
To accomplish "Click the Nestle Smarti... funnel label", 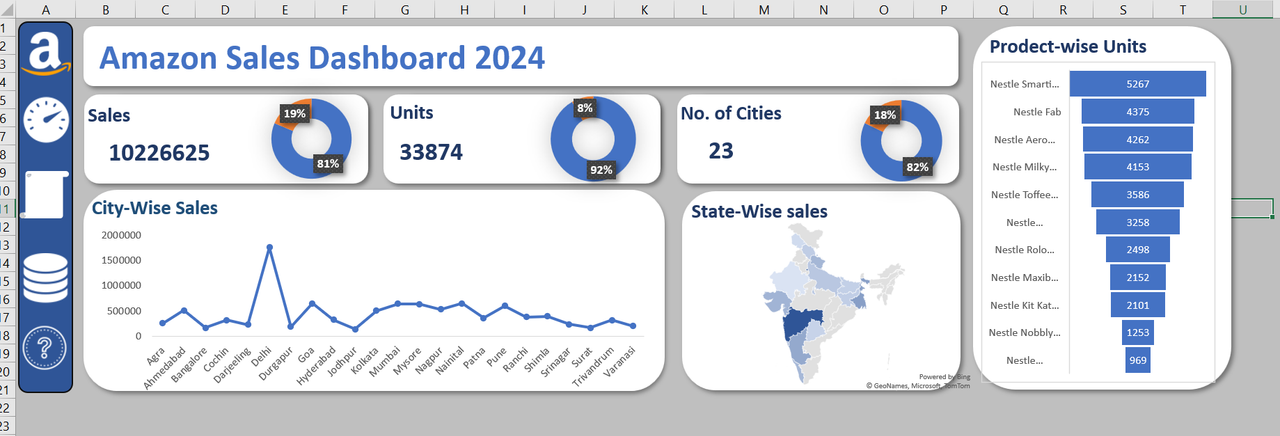I will [1024, 84].
